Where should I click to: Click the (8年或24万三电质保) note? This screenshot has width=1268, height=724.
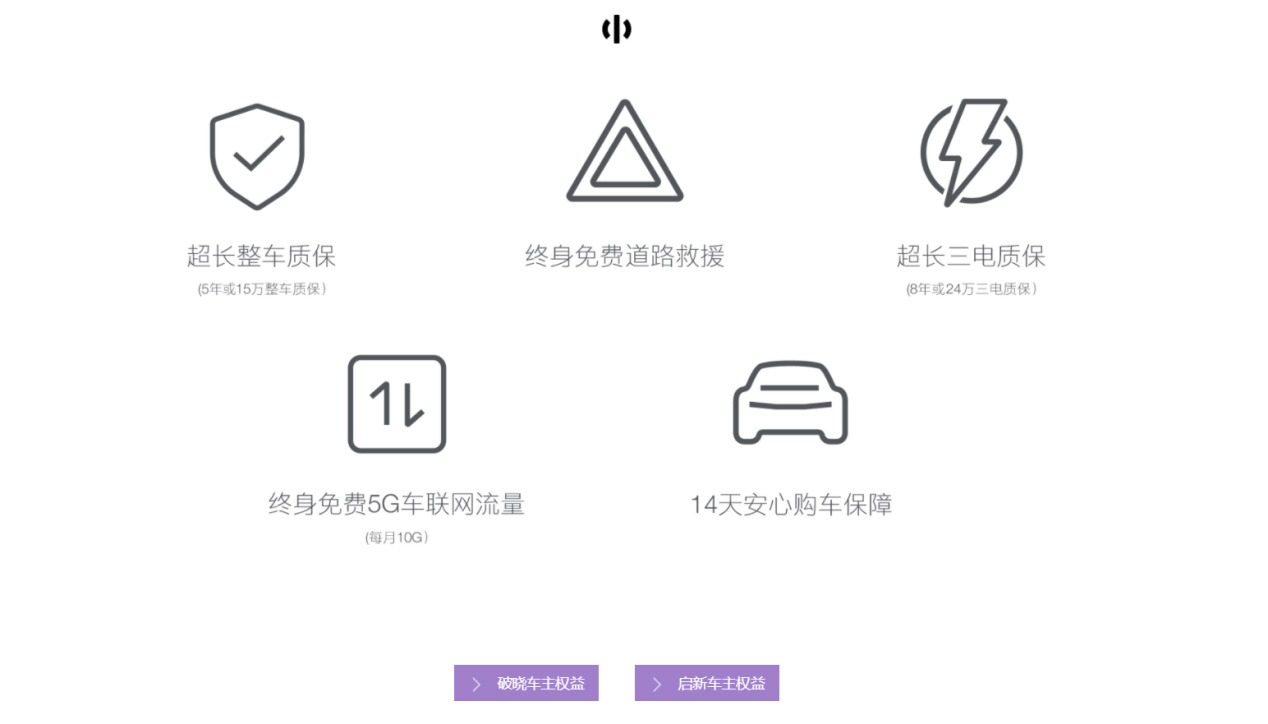coord(972,289)
